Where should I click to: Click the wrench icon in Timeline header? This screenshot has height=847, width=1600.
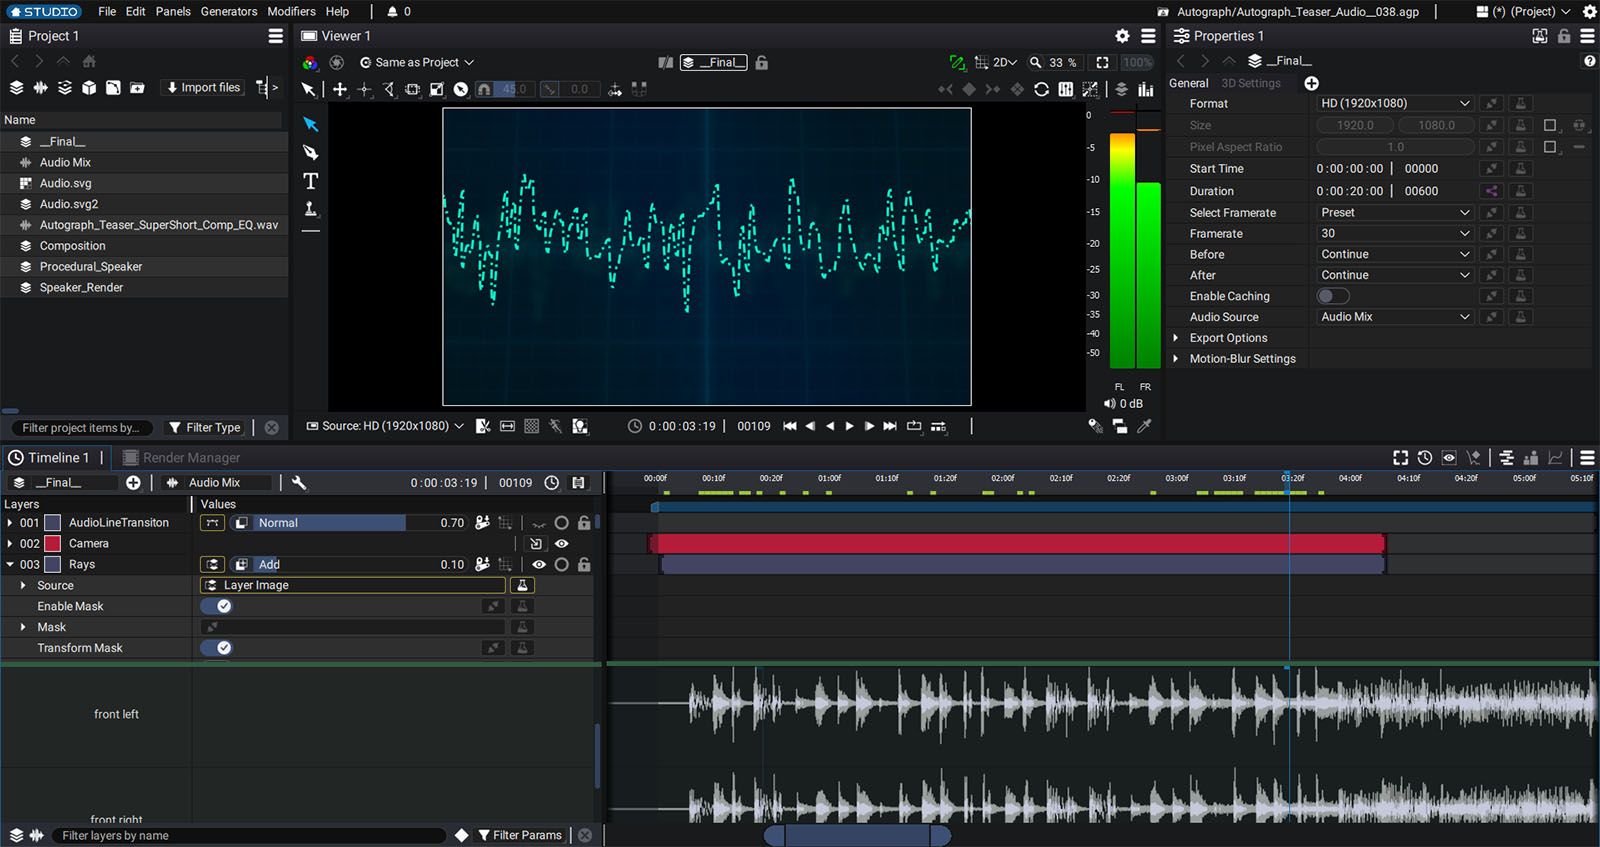[x=299, y=483]
